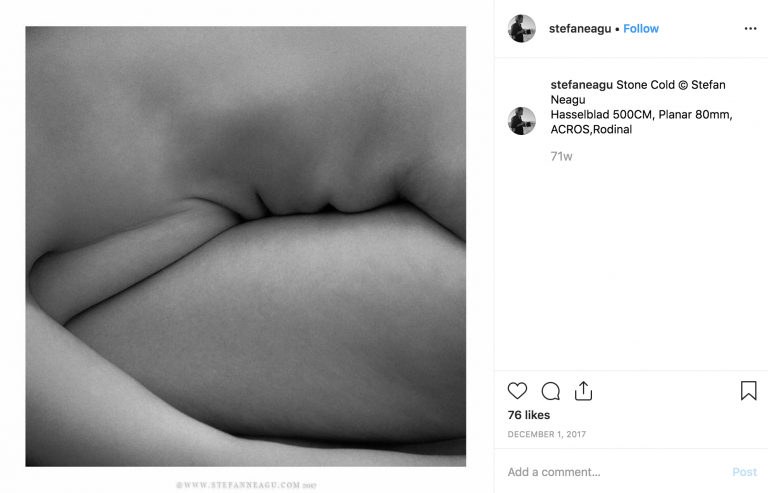The width and height of the screenshot is (768, 493).
Task: View the list of 76 likes
Action: (528, 415)
